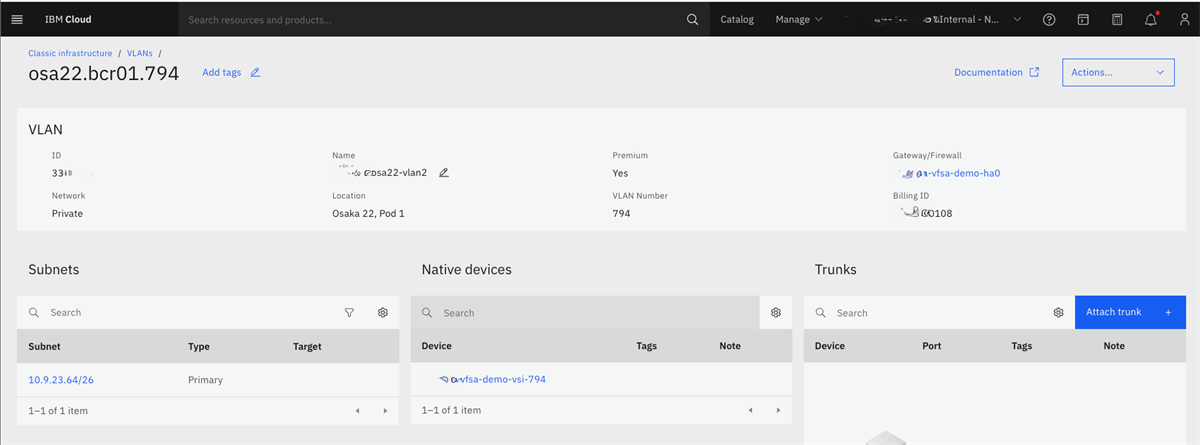Open the user profile avatar icon
The width and height of the screenshot is (1200, 445).
[x=1184, y=19]
